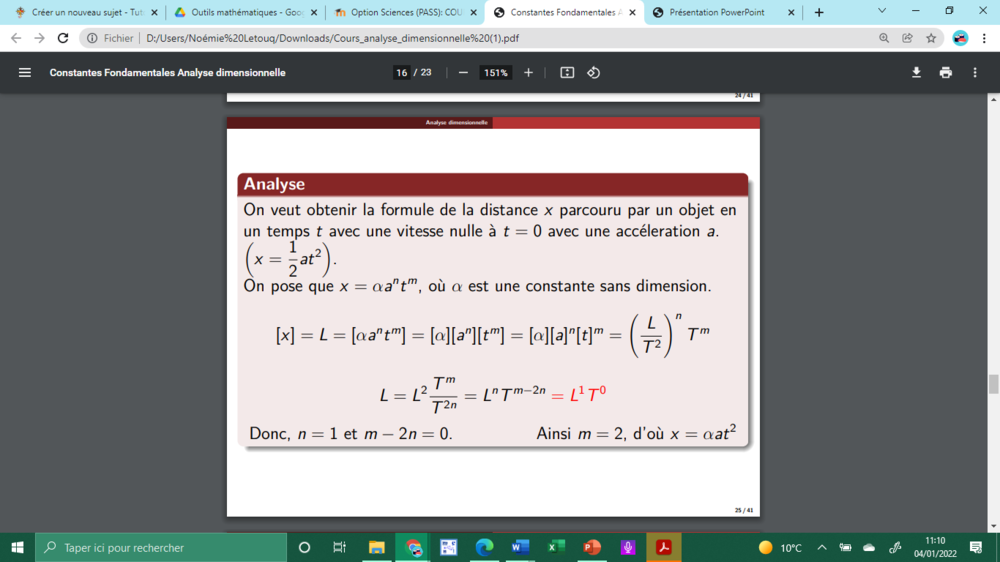Open the Chrome profile avatar
The image size is (1000, 562).
(x=960, y=38)
